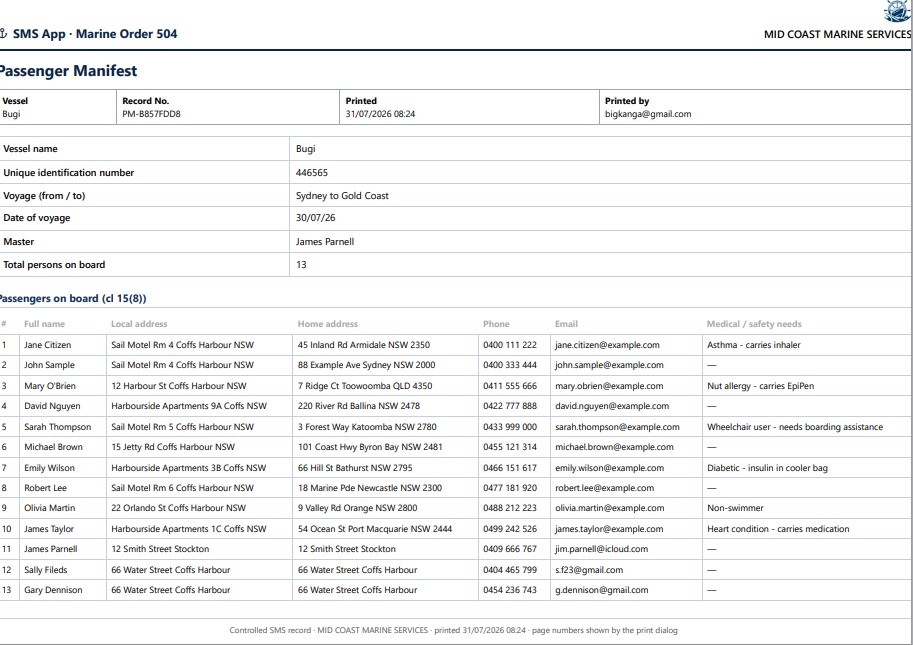
Task: Select Wheelchair user boarding assistance note
Action: tap(795, 427)
